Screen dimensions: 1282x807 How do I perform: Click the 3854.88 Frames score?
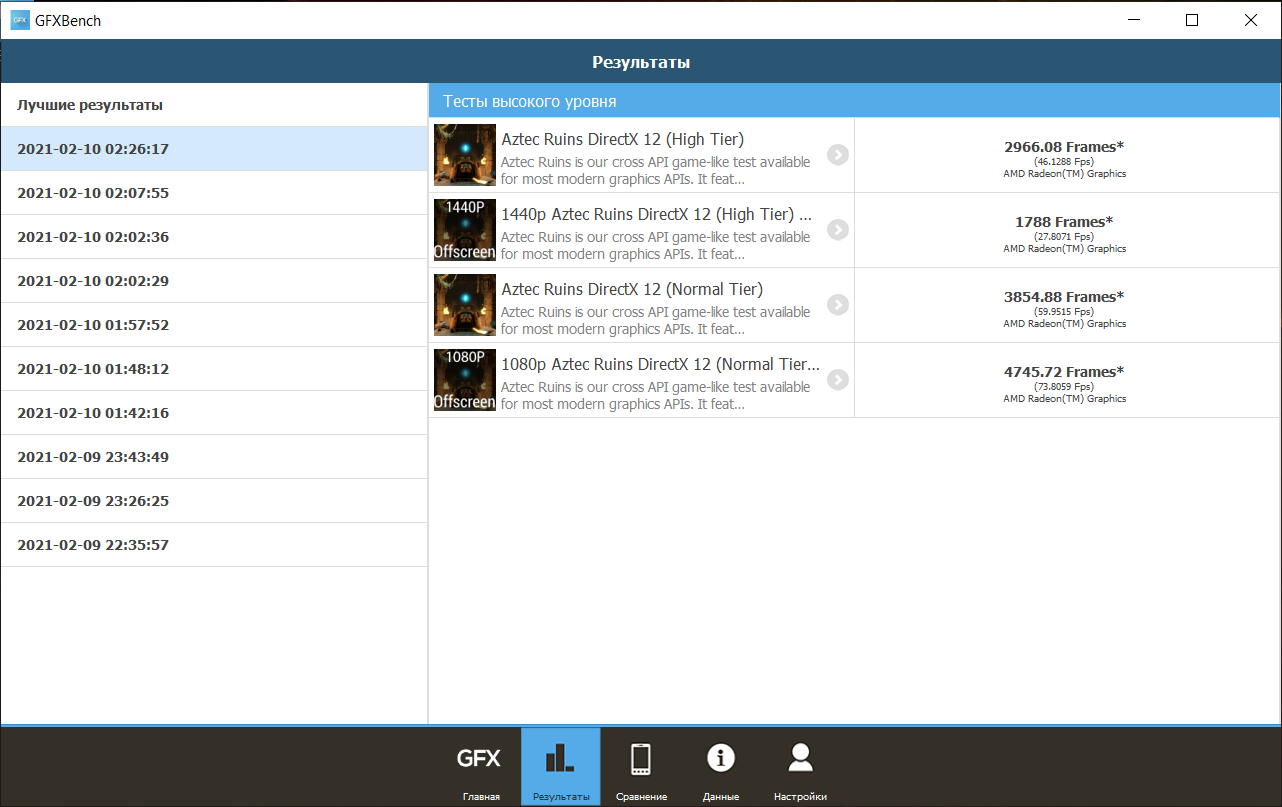tap(1064, 297)
